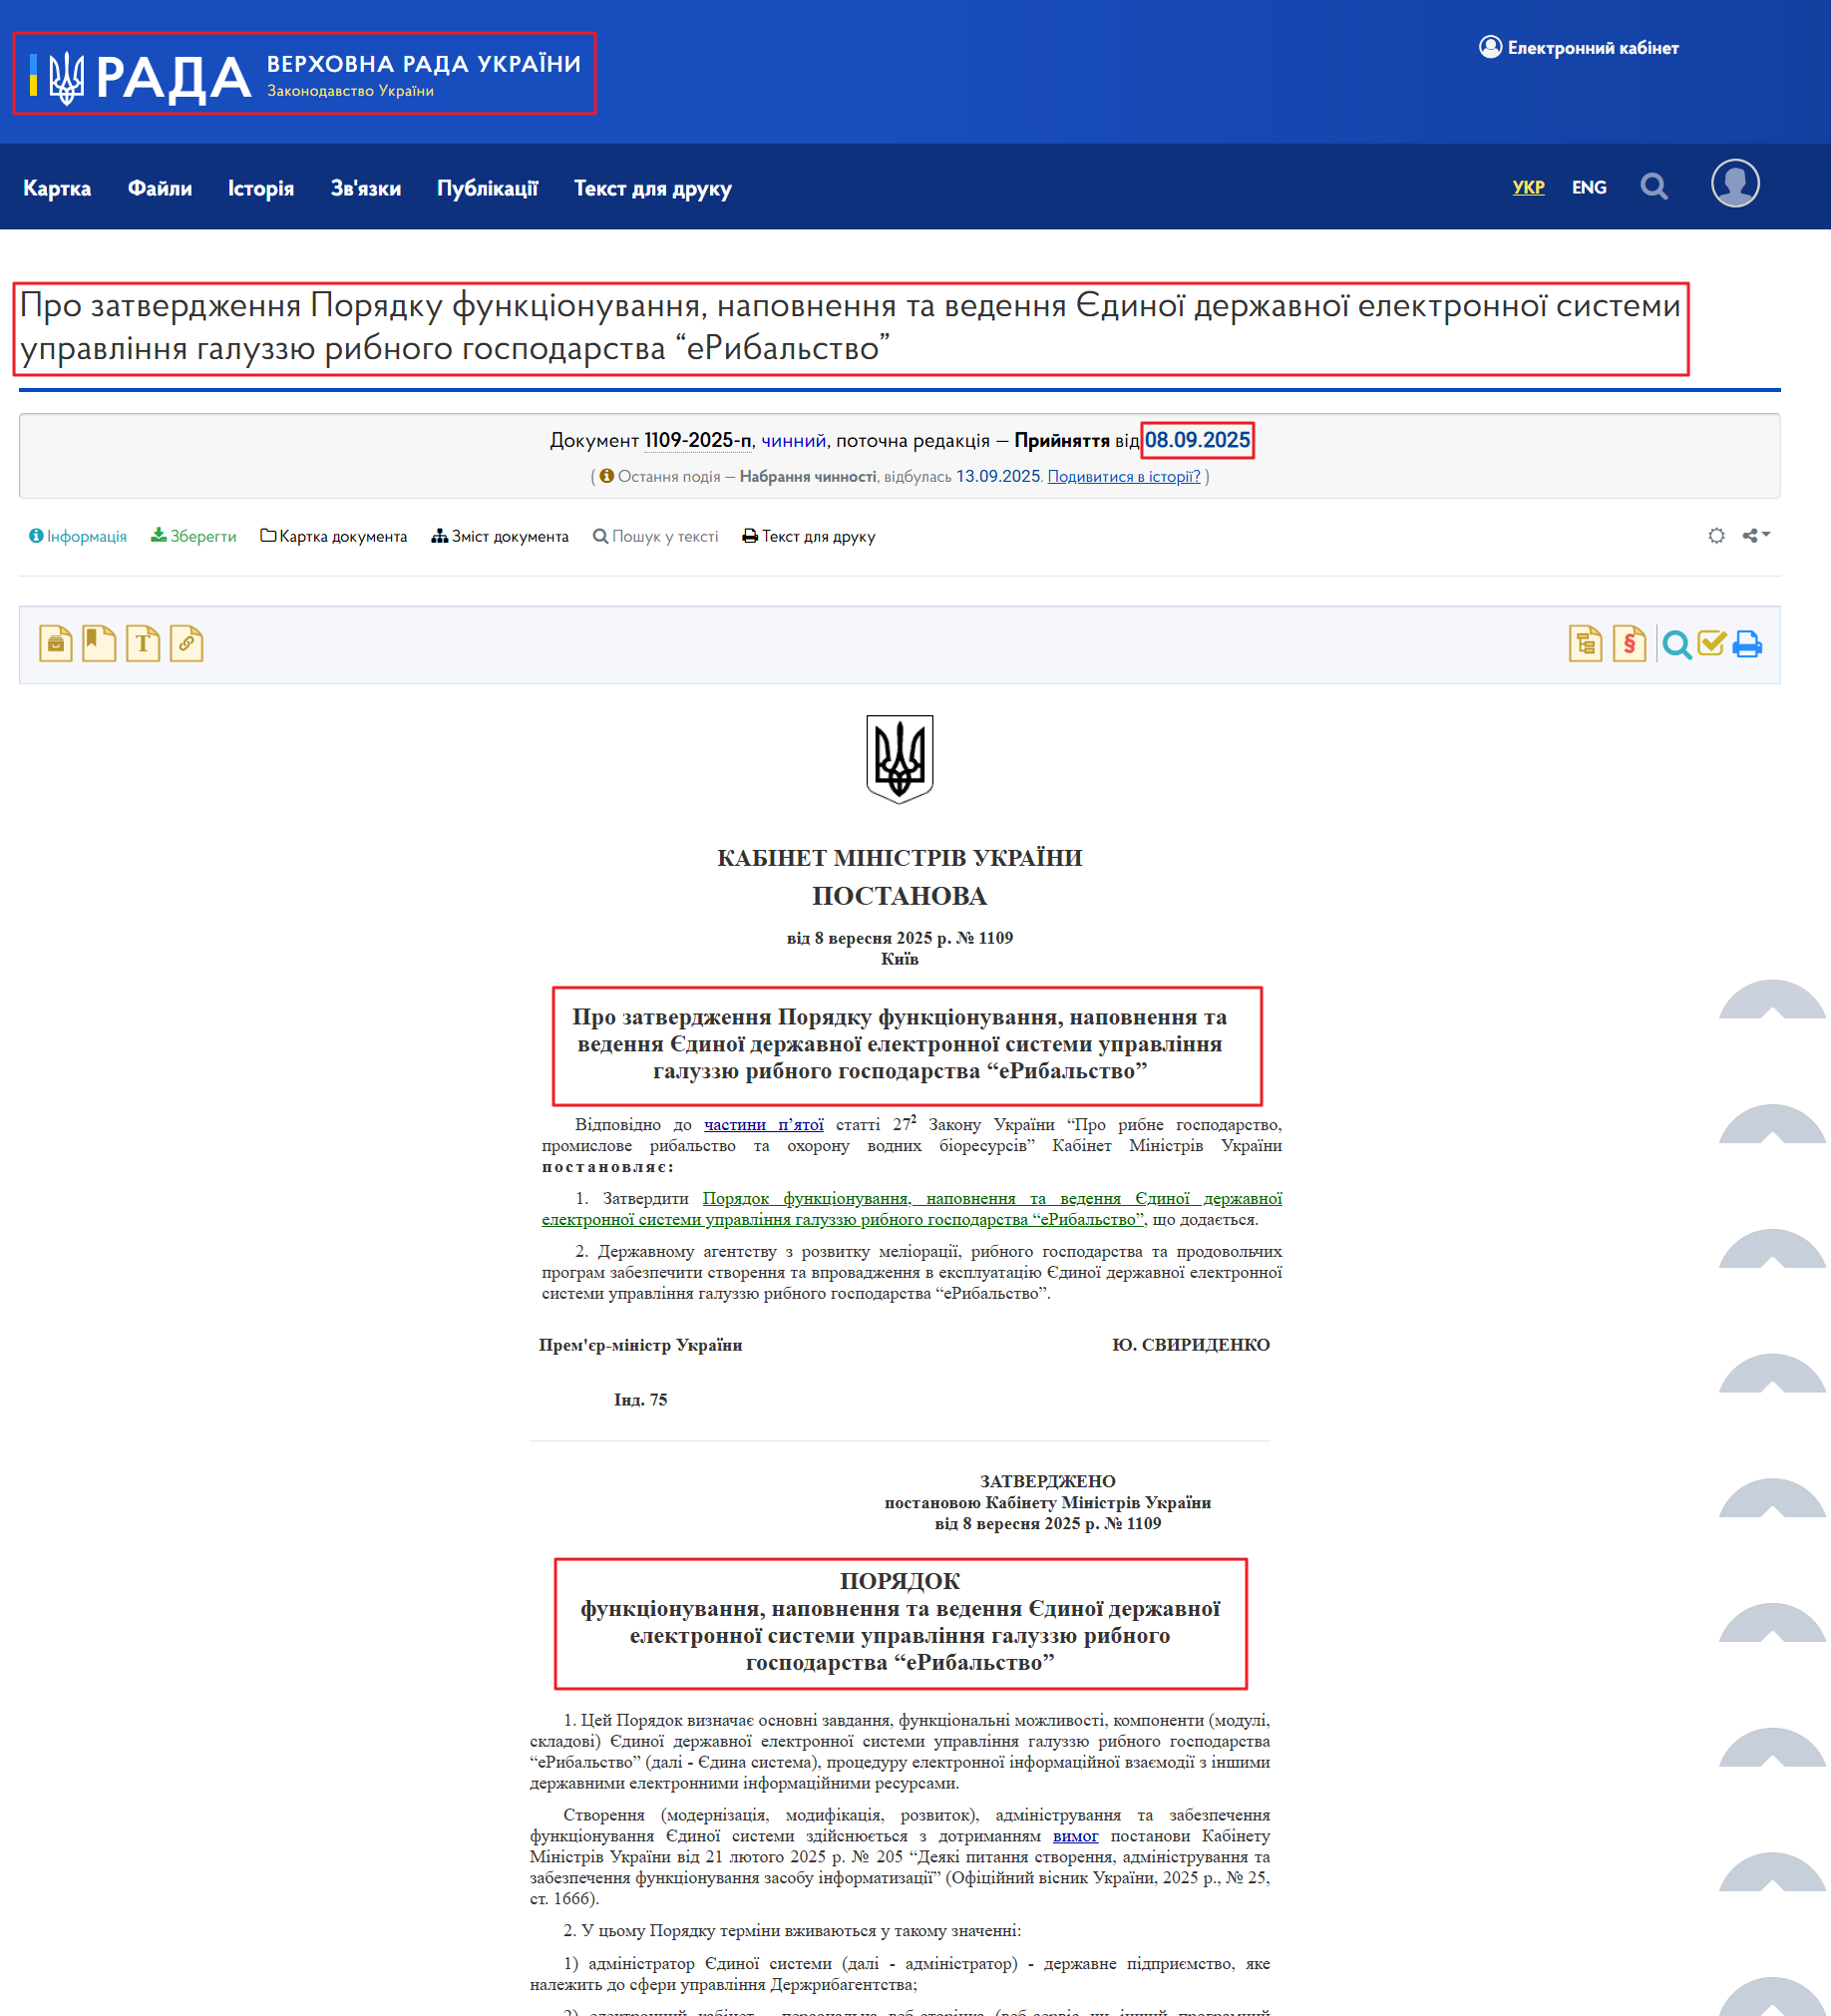Click the search magnifier in navigation bar
The width and height of the screenshot is (1831, 2016).
point(1654,186)
